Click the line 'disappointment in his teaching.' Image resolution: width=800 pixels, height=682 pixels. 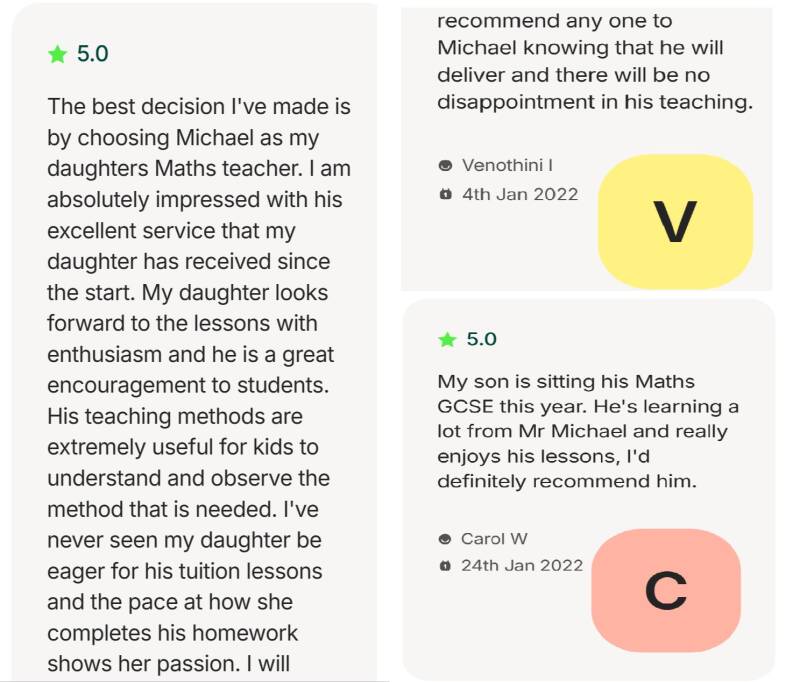(x=594, y=101)
